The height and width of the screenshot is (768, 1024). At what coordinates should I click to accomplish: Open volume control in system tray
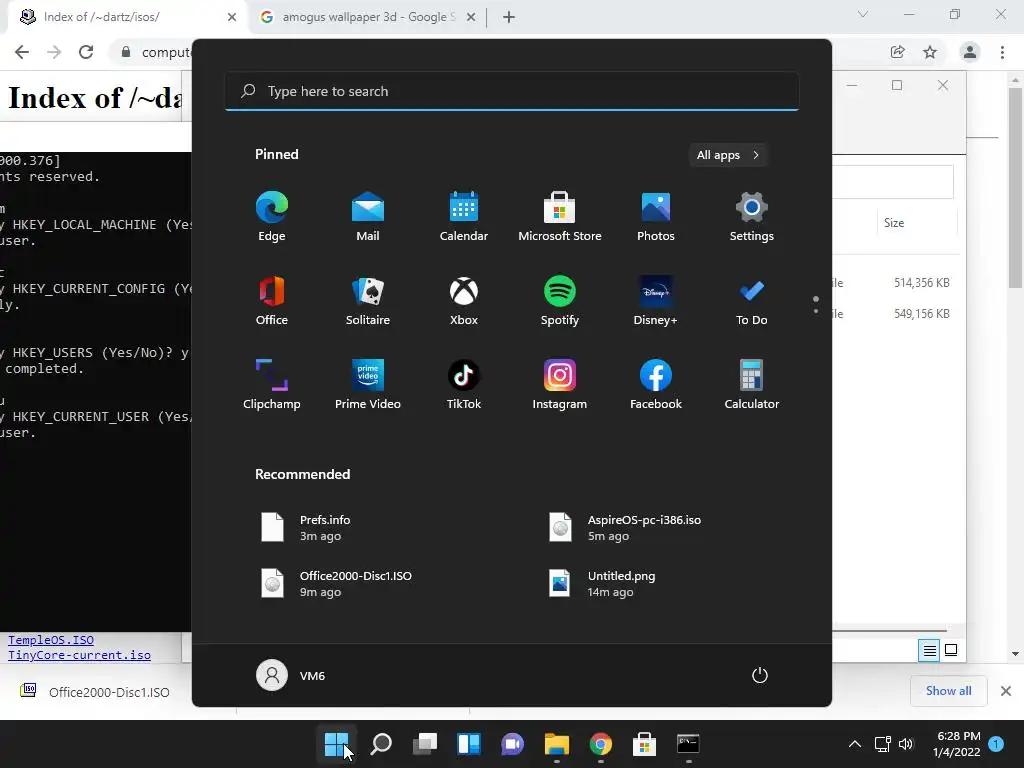click(906, 744)
